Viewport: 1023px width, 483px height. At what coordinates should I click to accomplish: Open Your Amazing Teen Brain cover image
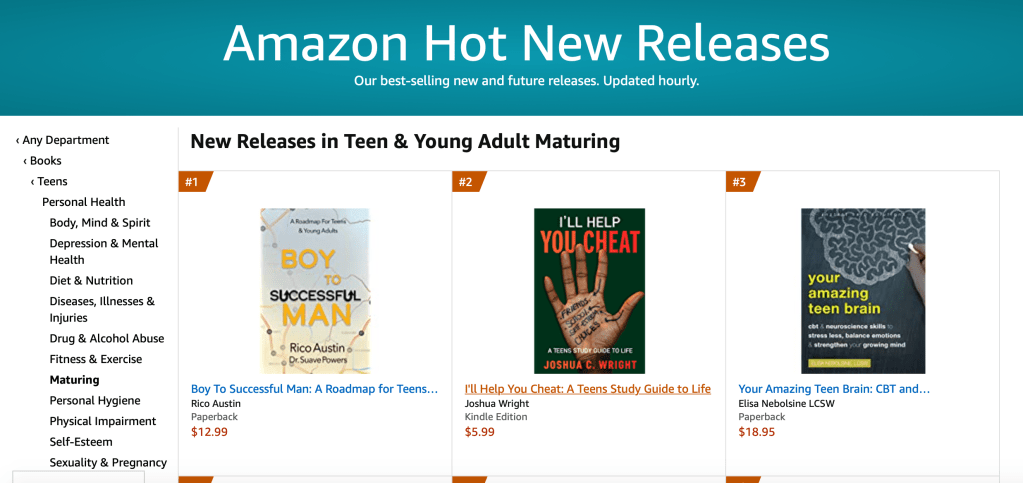pyautogui.click(x=862, y=290)
